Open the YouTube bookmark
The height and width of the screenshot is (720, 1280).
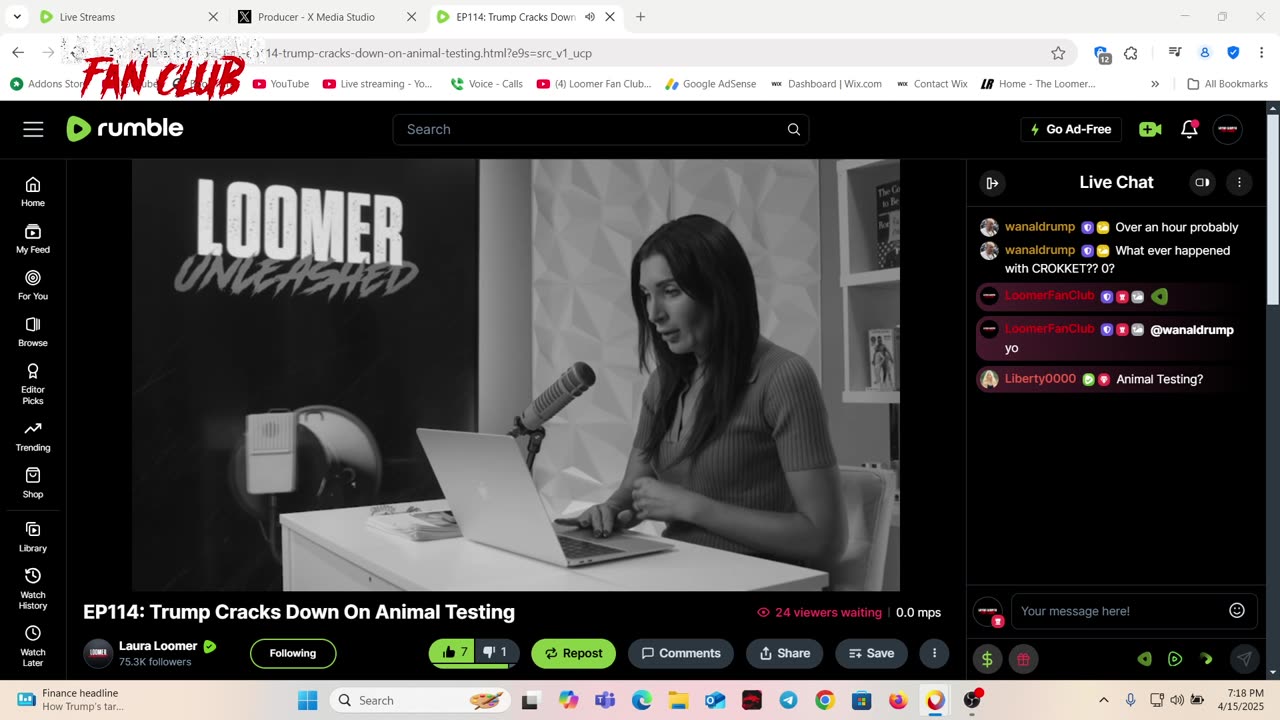[x=281, y=84]
